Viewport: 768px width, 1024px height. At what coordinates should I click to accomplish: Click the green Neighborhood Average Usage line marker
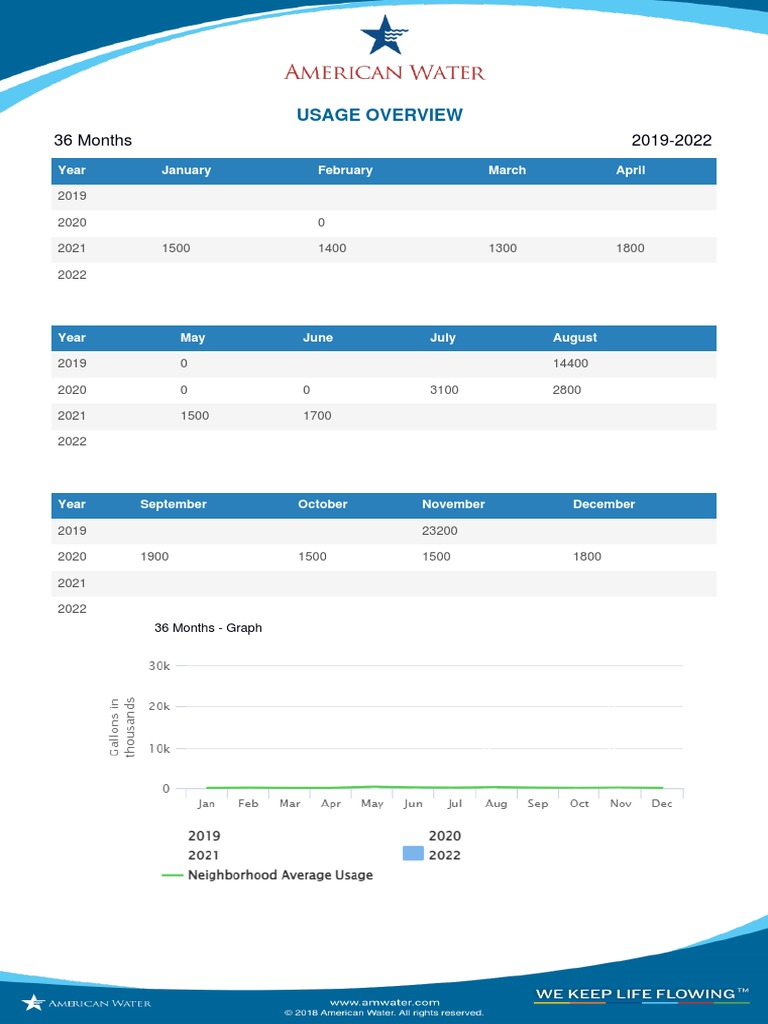pyautogui.click(x=172, y=875)
